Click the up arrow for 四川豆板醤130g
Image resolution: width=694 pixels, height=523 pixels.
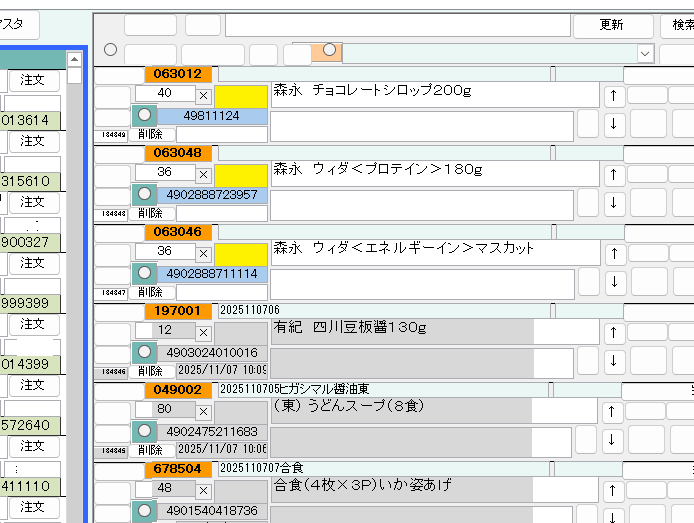613,333
